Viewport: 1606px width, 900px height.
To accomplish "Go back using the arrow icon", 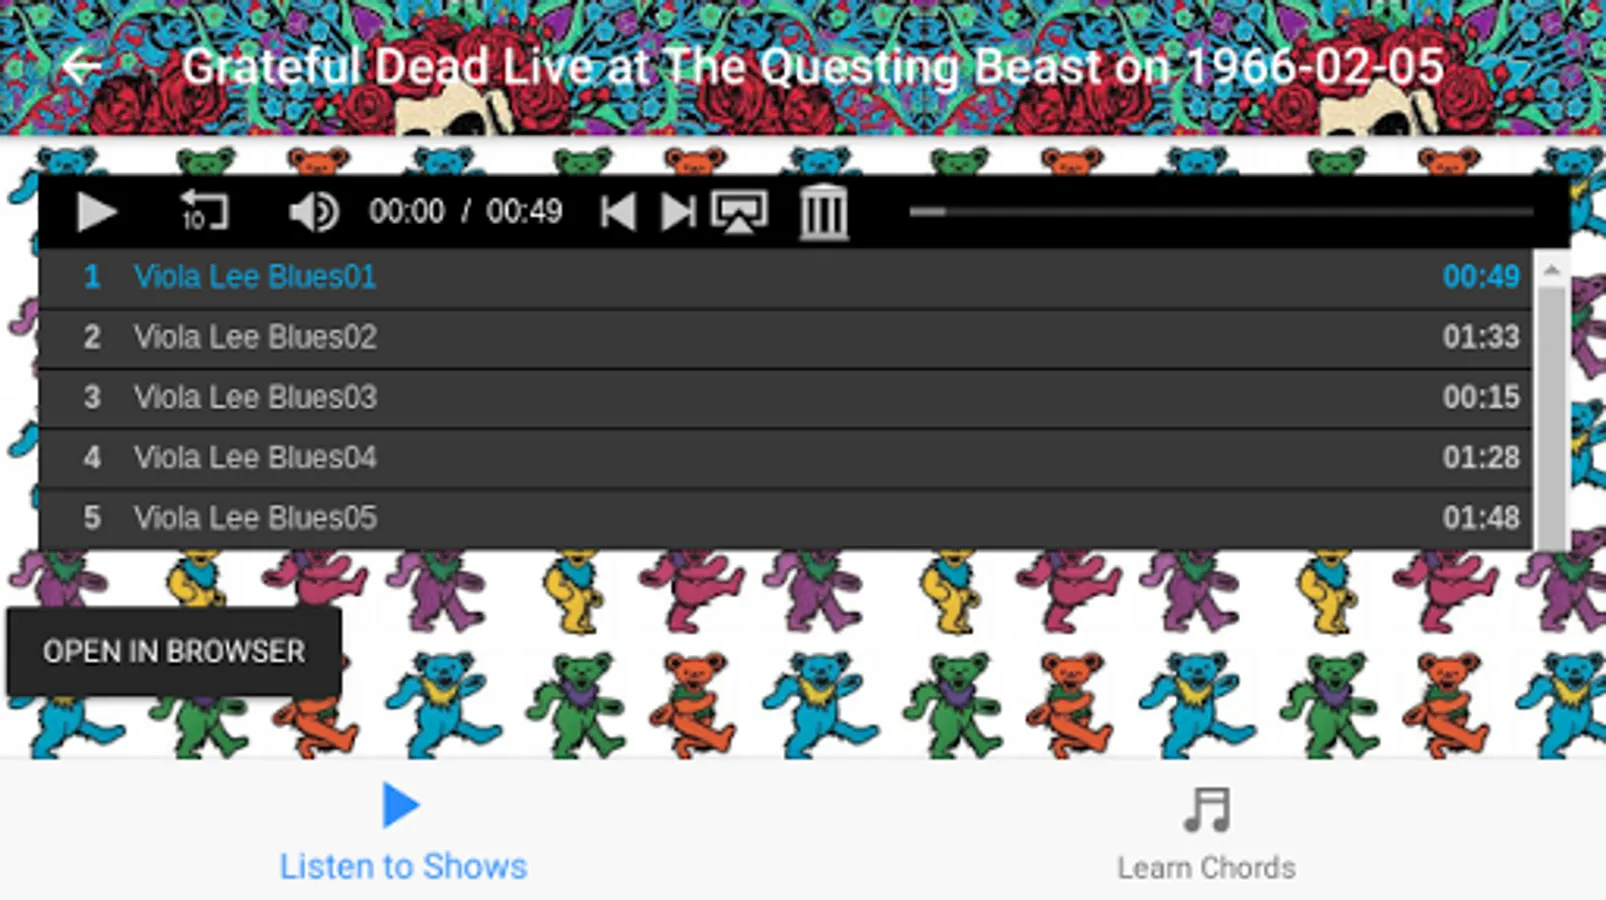I will coord(82,67).
